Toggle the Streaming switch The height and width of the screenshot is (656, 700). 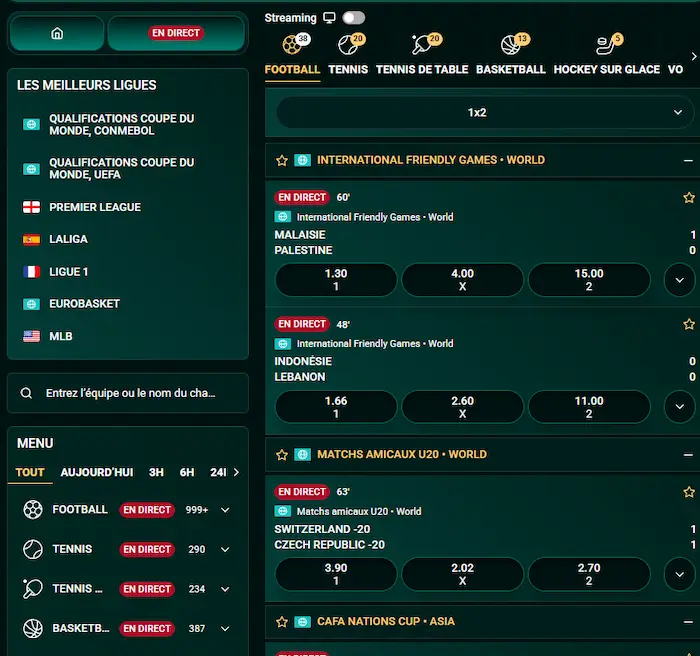click(353, 18)
